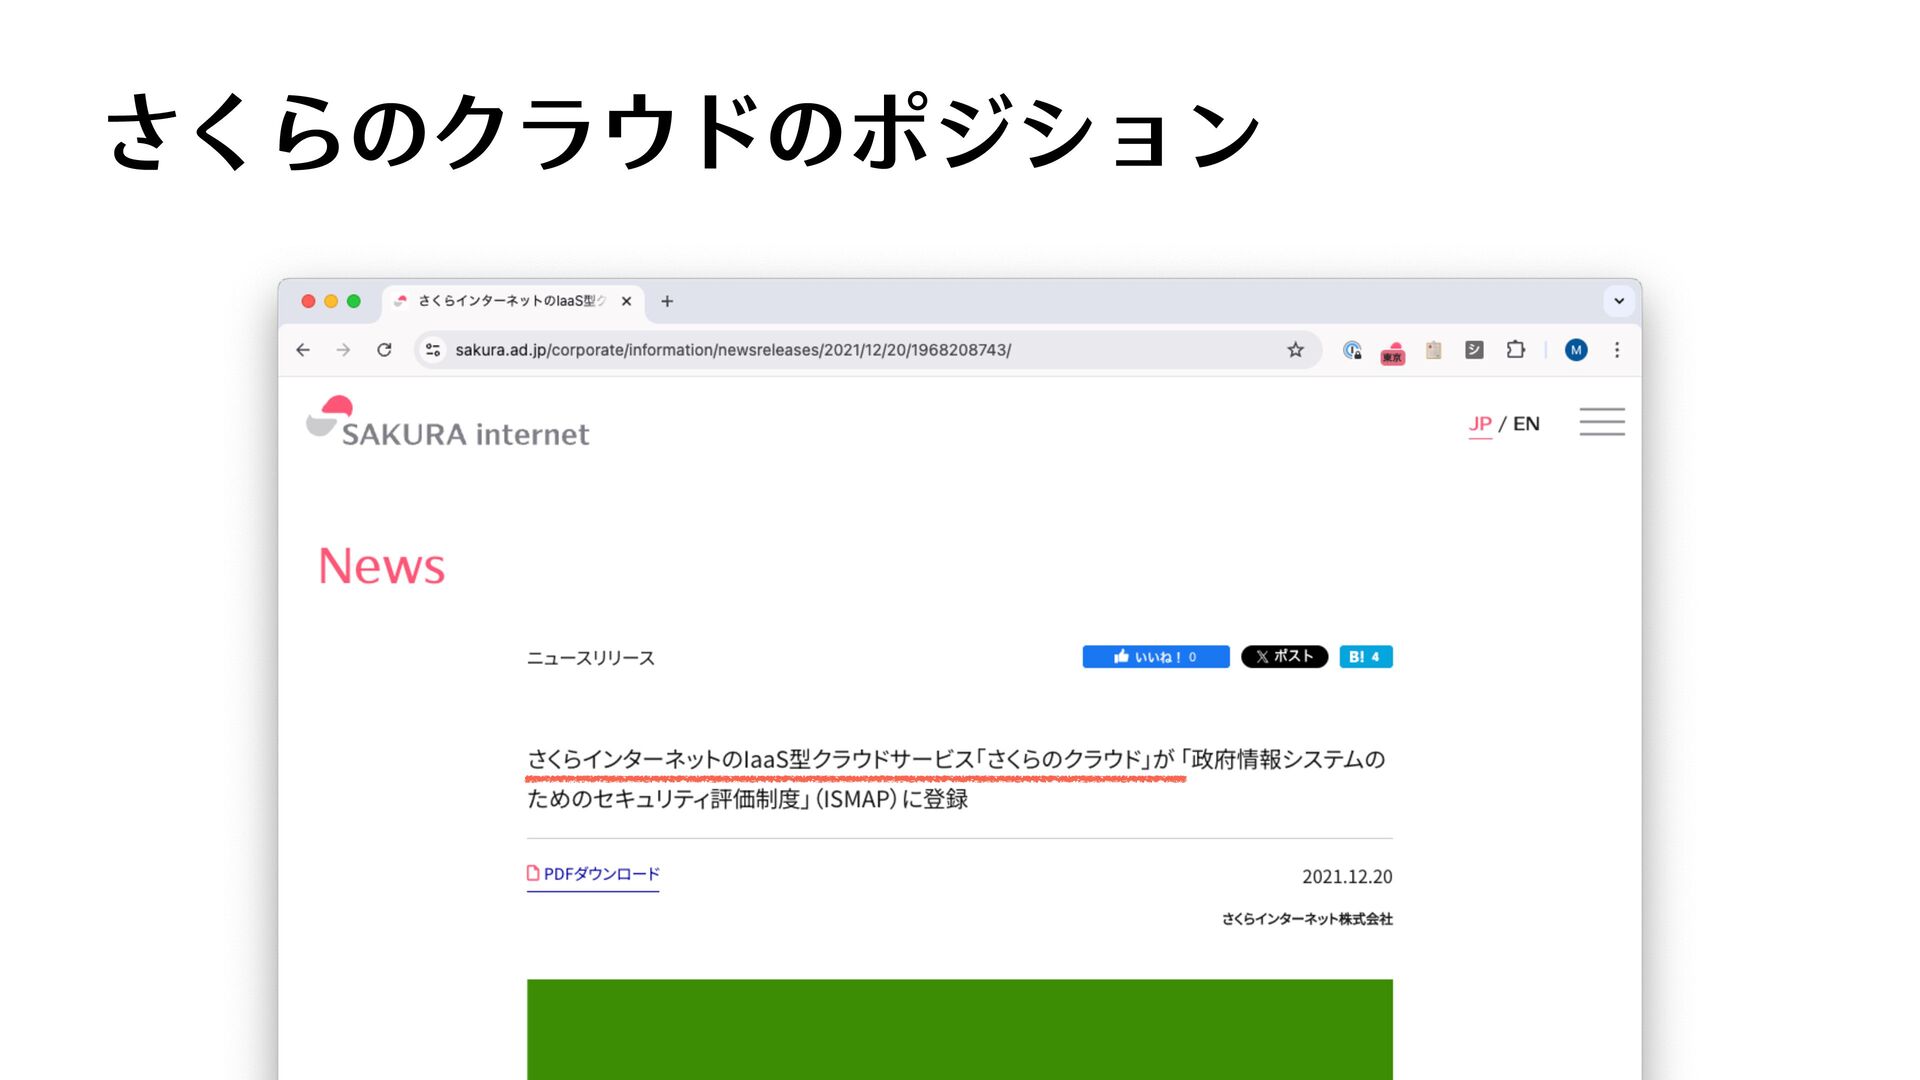This screenshot has height=1080, width=1920.
Task: Click the browser forward arrow
Action: 343,350
